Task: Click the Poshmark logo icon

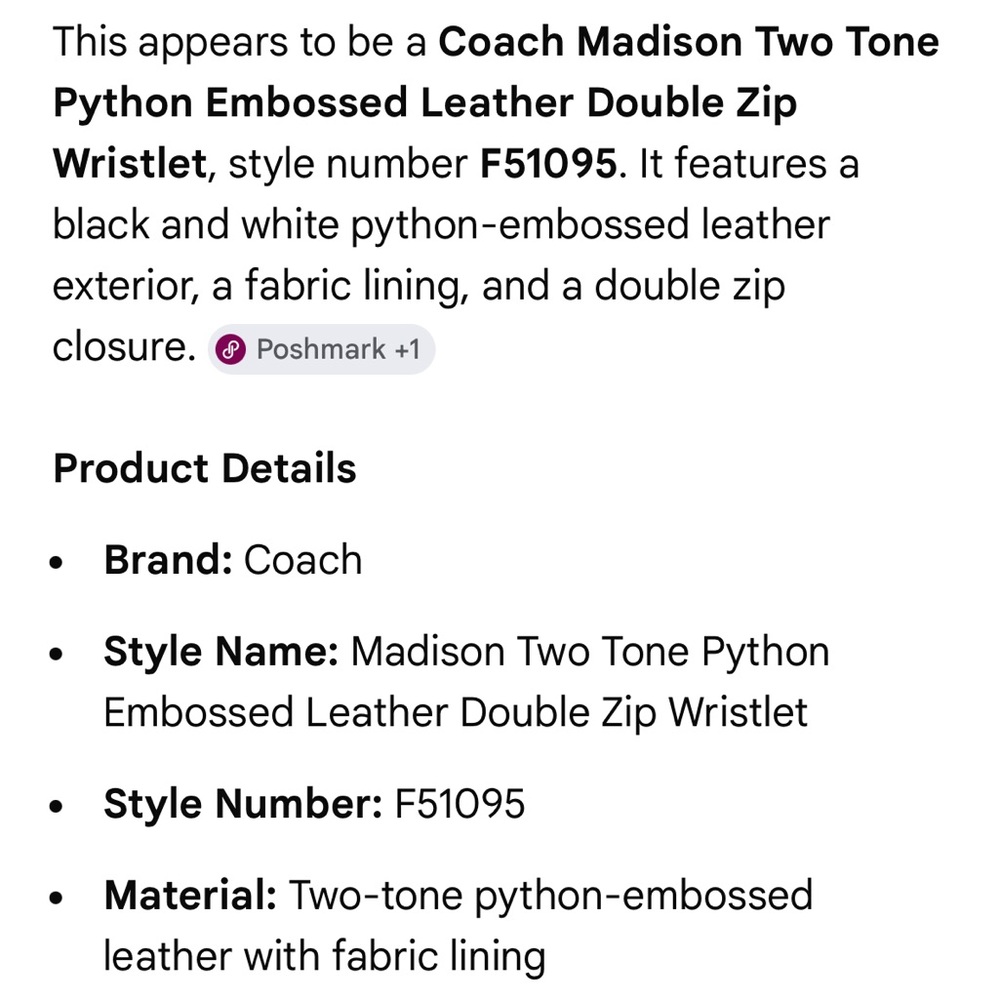Action: click(x=232, y=349)
